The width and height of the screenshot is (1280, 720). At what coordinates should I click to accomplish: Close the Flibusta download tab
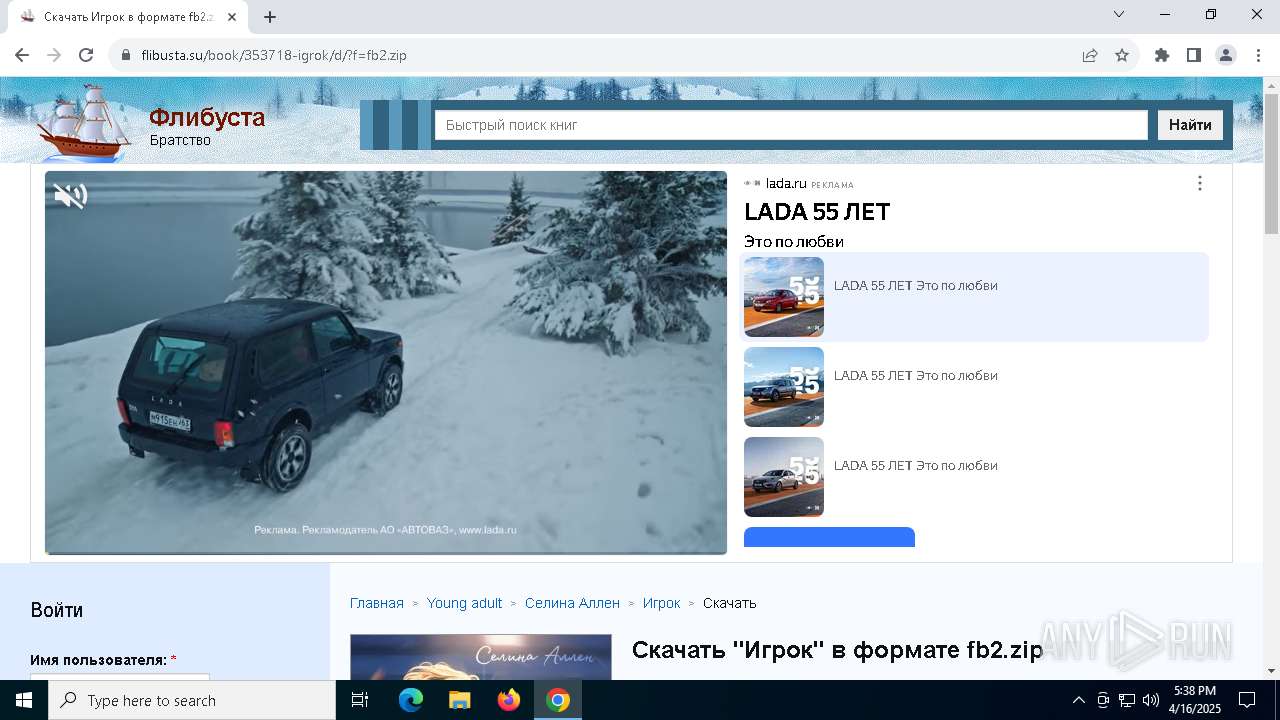[232, 17]
